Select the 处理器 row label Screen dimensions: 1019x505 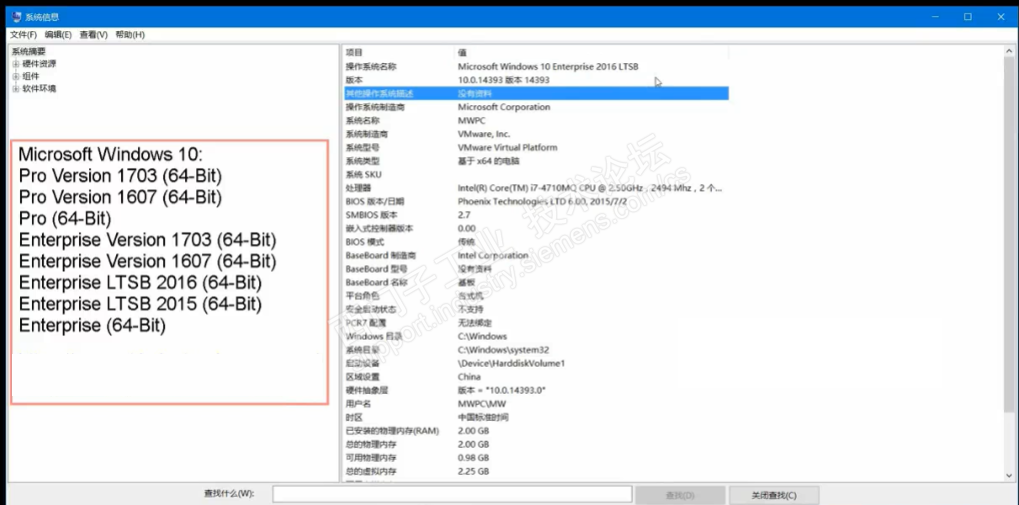pos(358,188)
